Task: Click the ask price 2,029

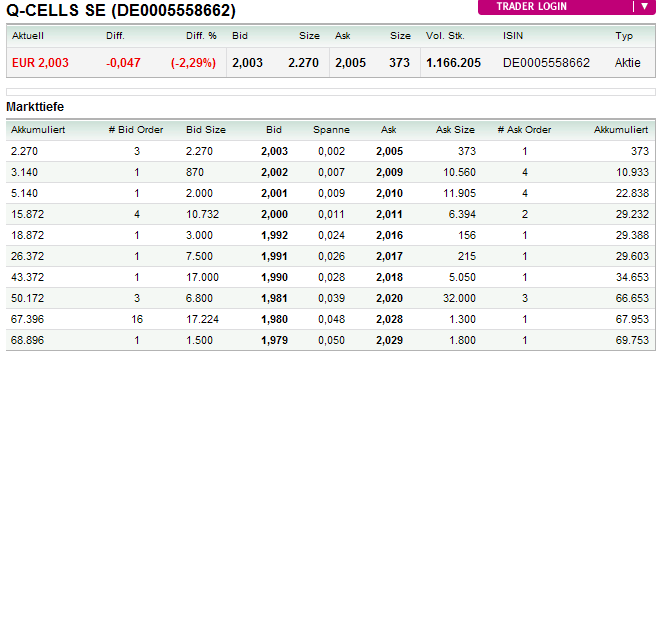Action: coord(389,340)
